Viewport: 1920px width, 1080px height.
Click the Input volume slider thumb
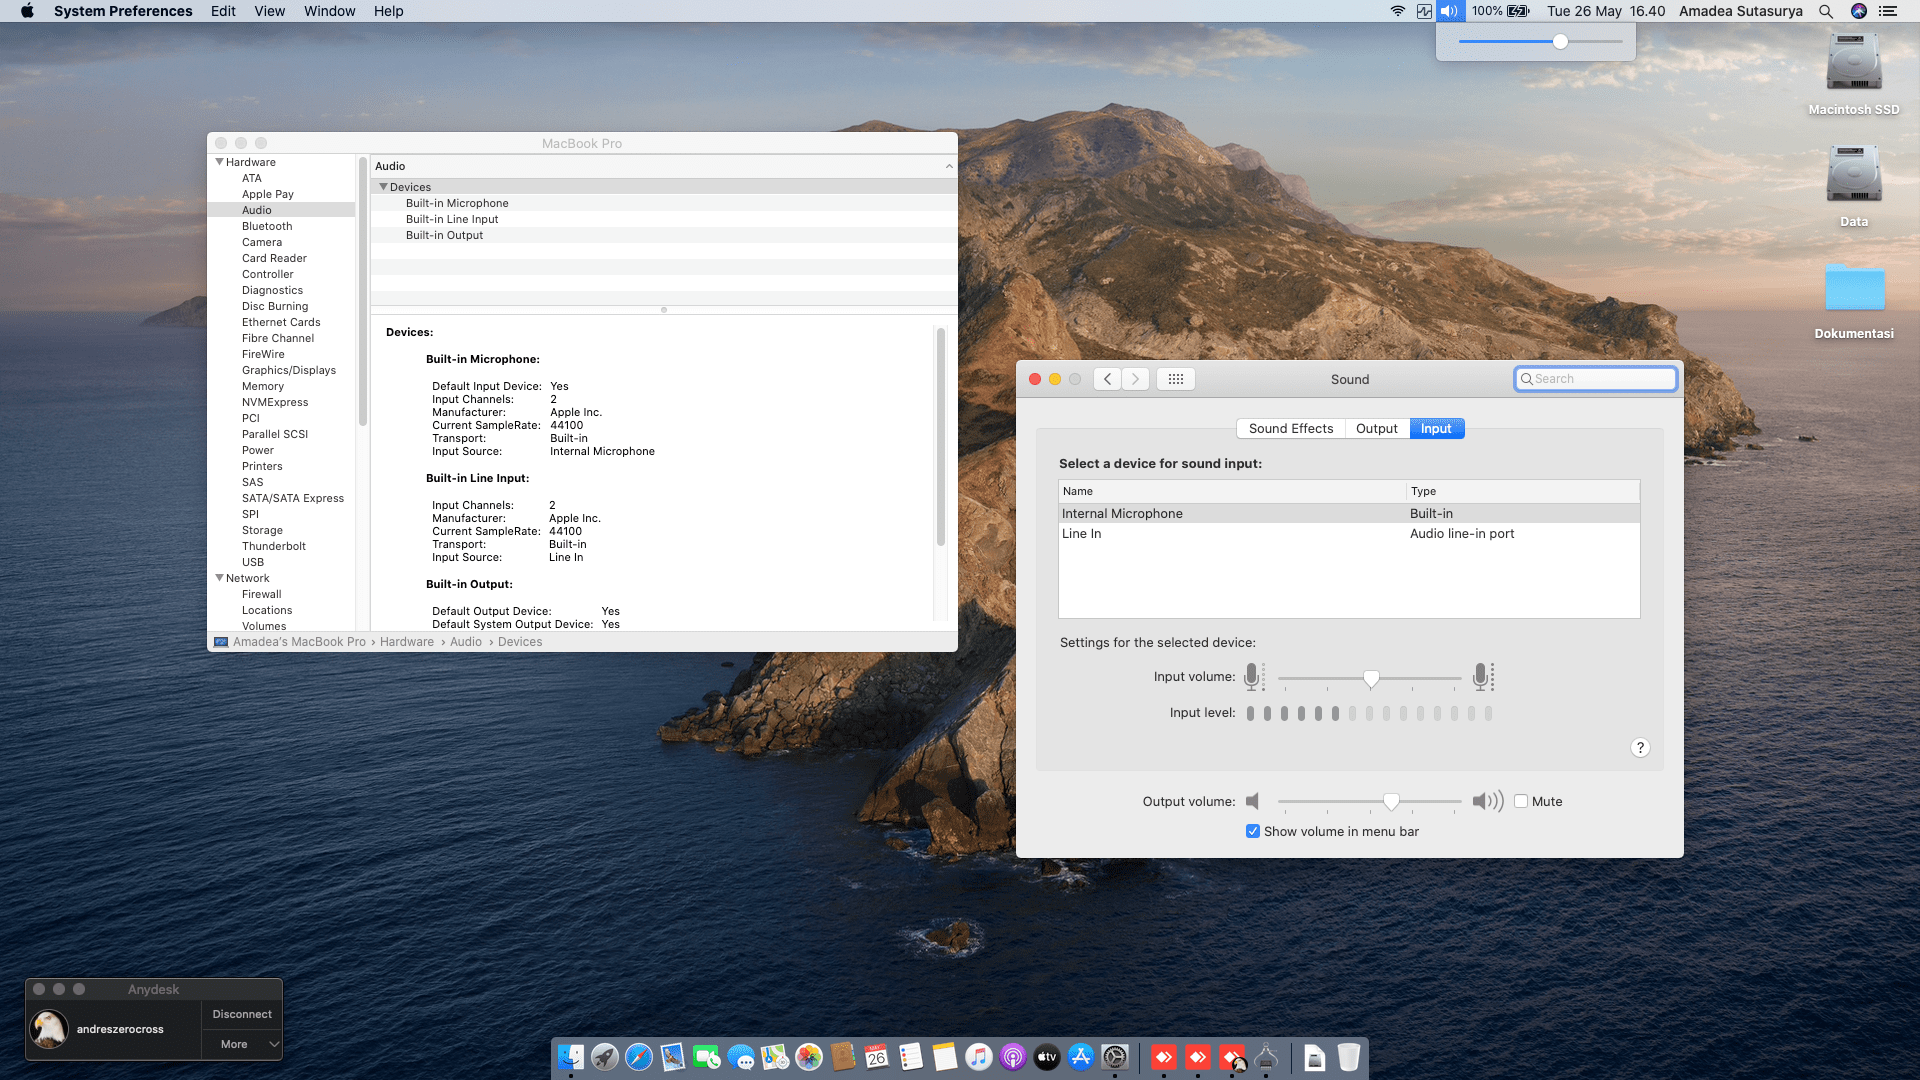[1371, 678]
